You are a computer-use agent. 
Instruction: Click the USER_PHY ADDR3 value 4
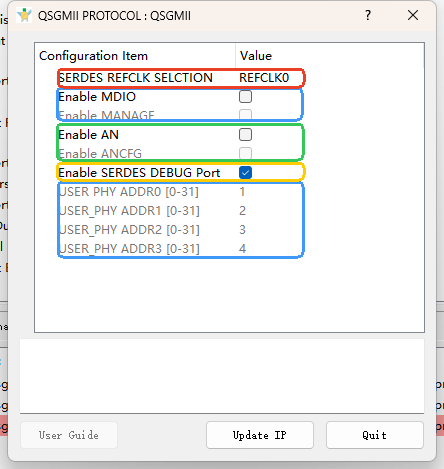pyautogui.click(x=242, y=249)
